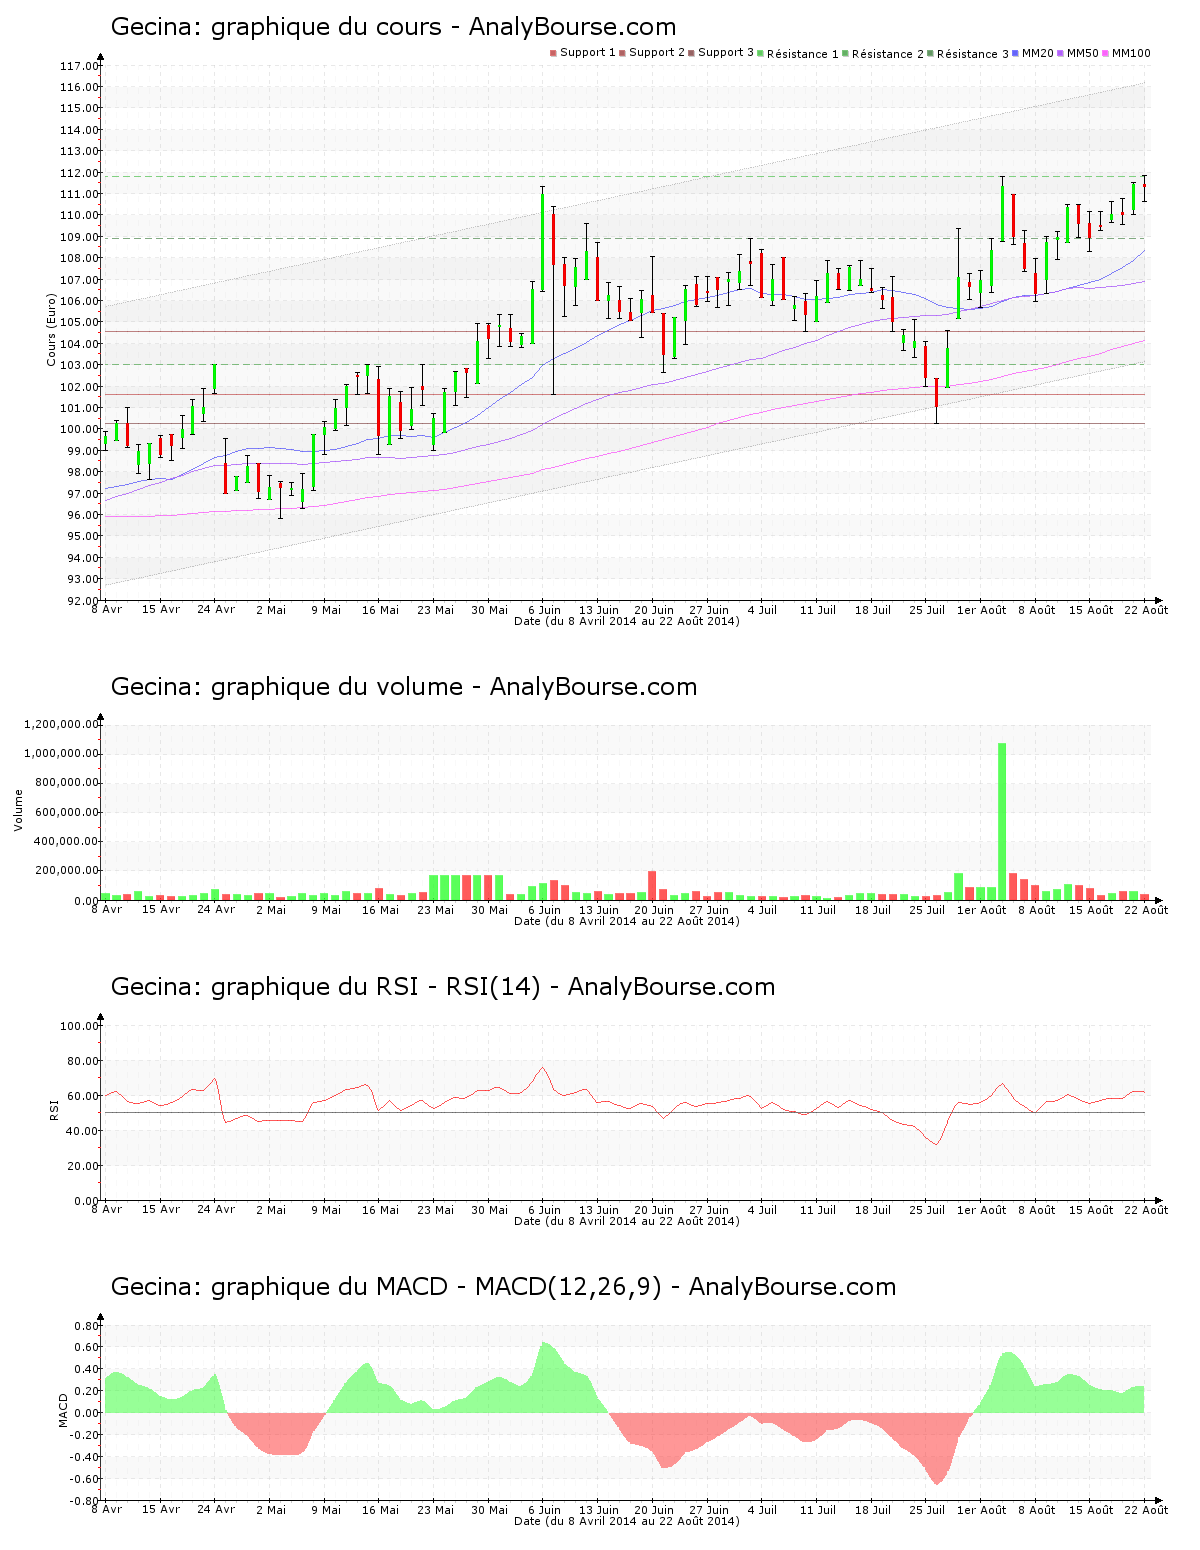Click the -0.80 MACD axis label
This screenshot has width=1200, height=1550.
point(85,1501)
